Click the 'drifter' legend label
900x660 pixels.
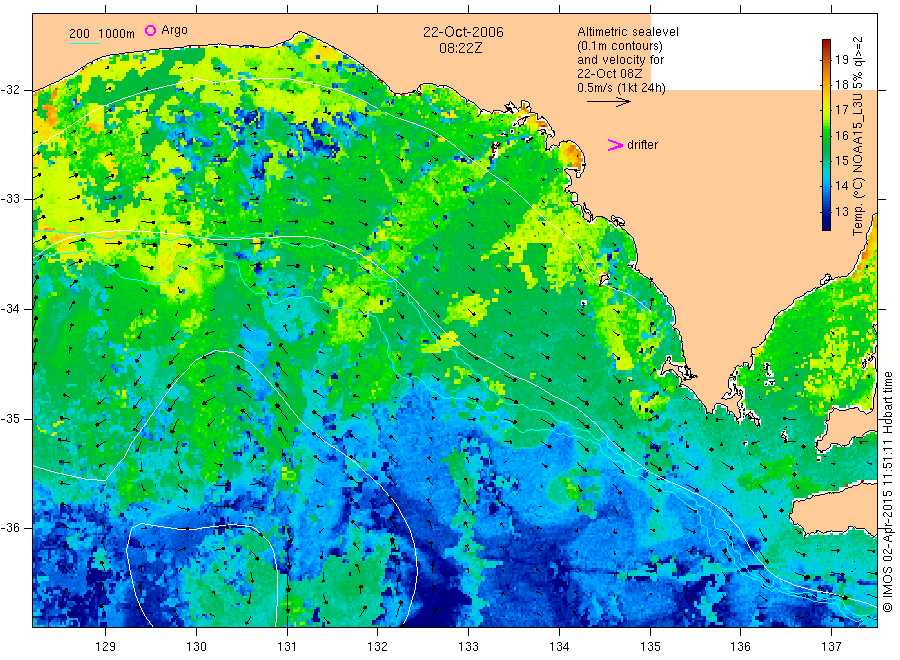pyautogui.click(x=642, y=145)
